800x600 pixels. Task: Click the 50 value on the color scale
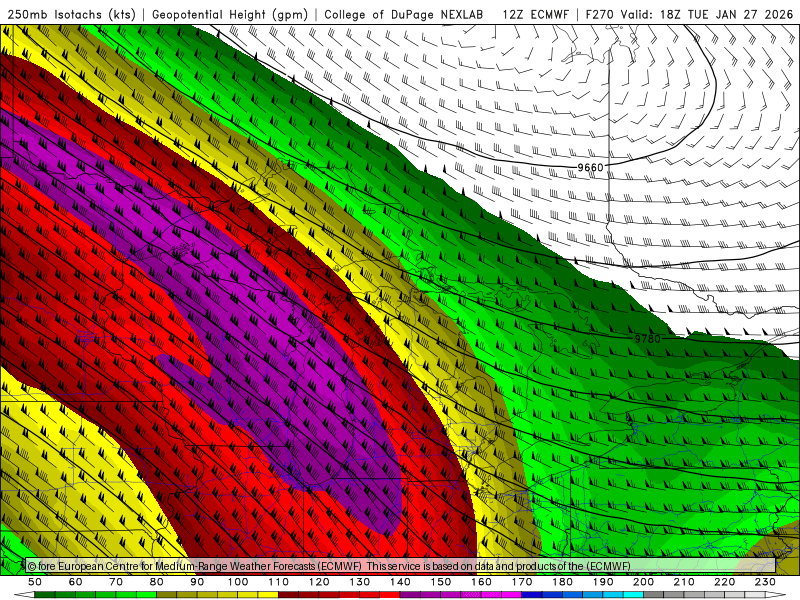click(35, 582)
